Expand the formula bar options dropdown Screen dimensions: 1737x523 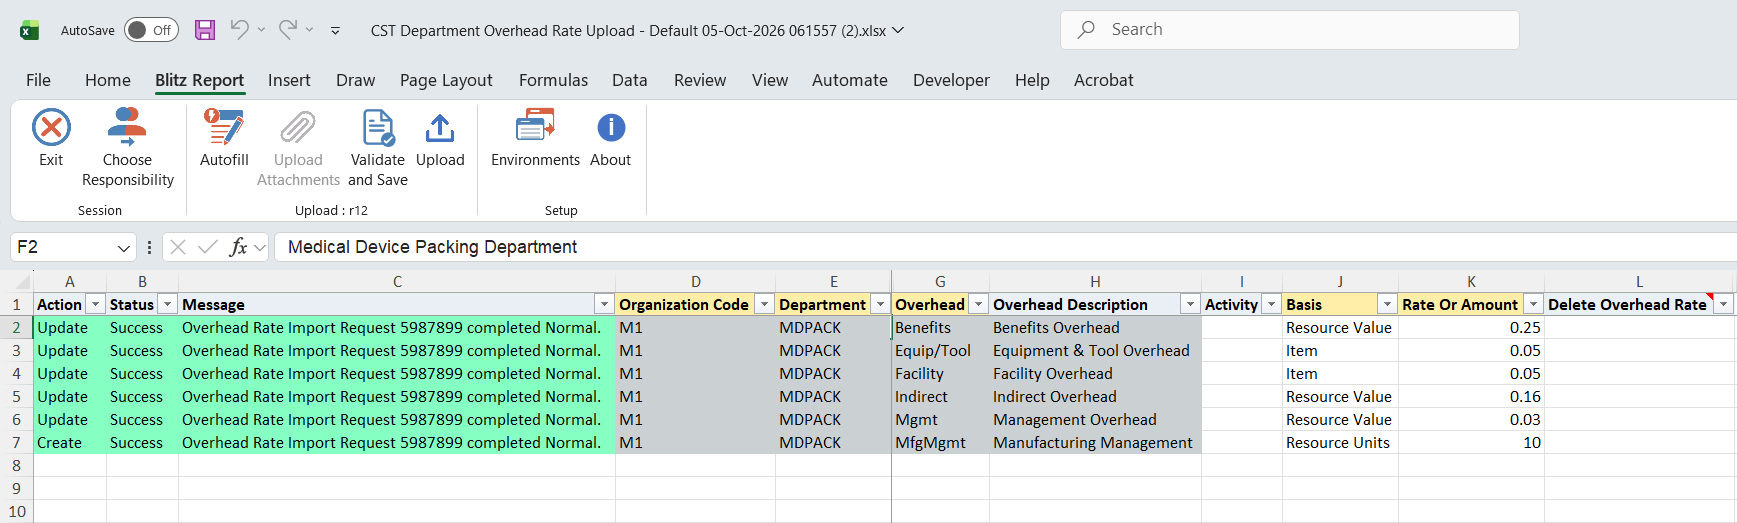tap(260, 247)
